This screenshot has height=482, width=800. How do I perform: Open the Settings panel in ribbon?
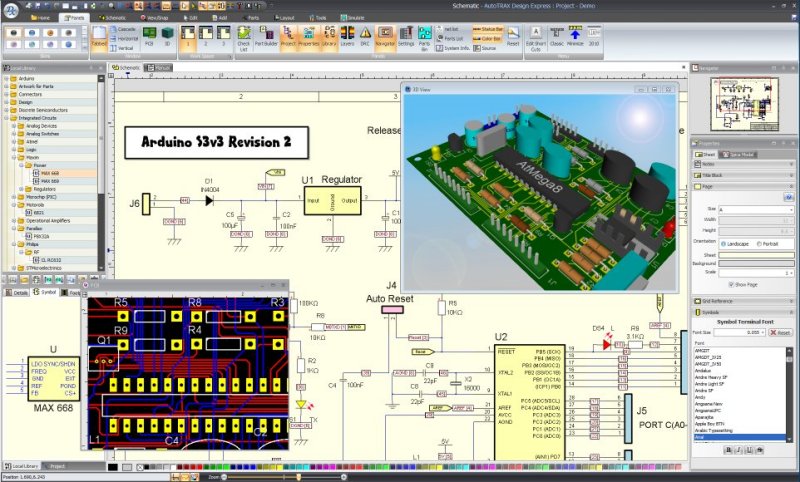point(406,37)
